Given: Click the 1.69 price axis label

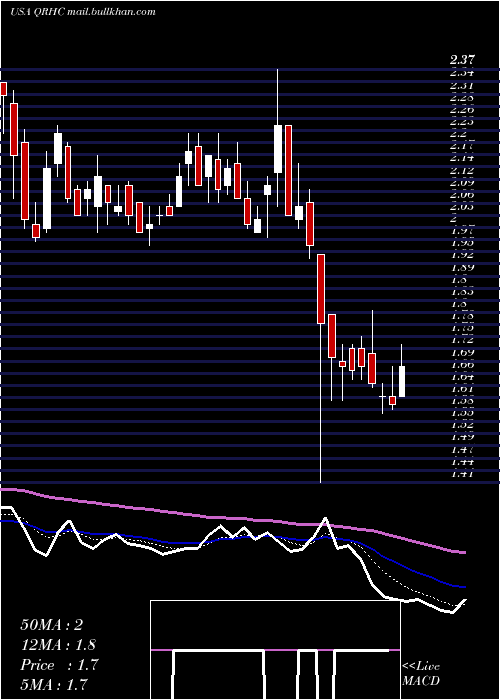Looking at the screenshot, I should coord(463,353).
